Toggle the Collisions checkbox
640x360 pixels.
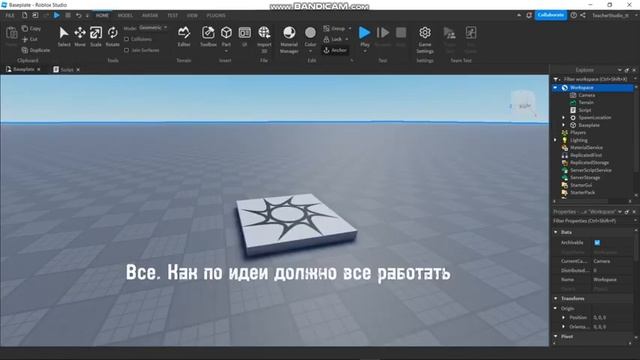pos(127,39)
